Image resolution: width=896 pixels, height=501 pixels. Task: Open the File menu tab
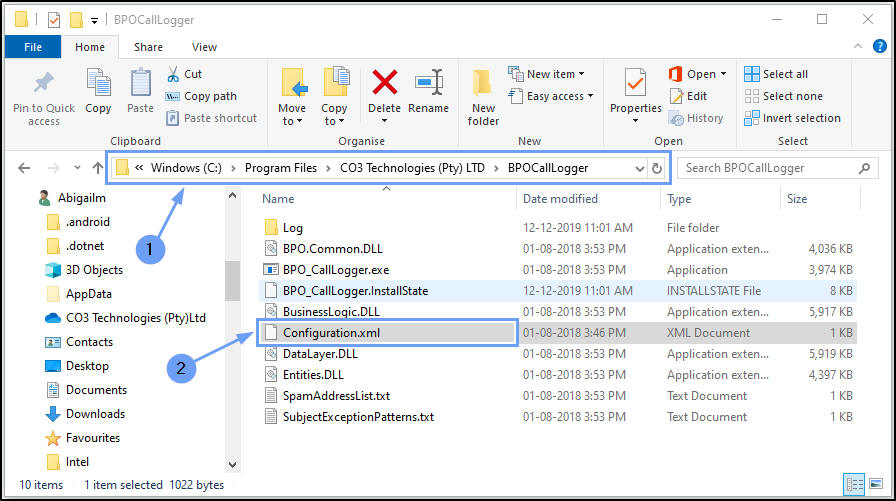click(33, 47)
